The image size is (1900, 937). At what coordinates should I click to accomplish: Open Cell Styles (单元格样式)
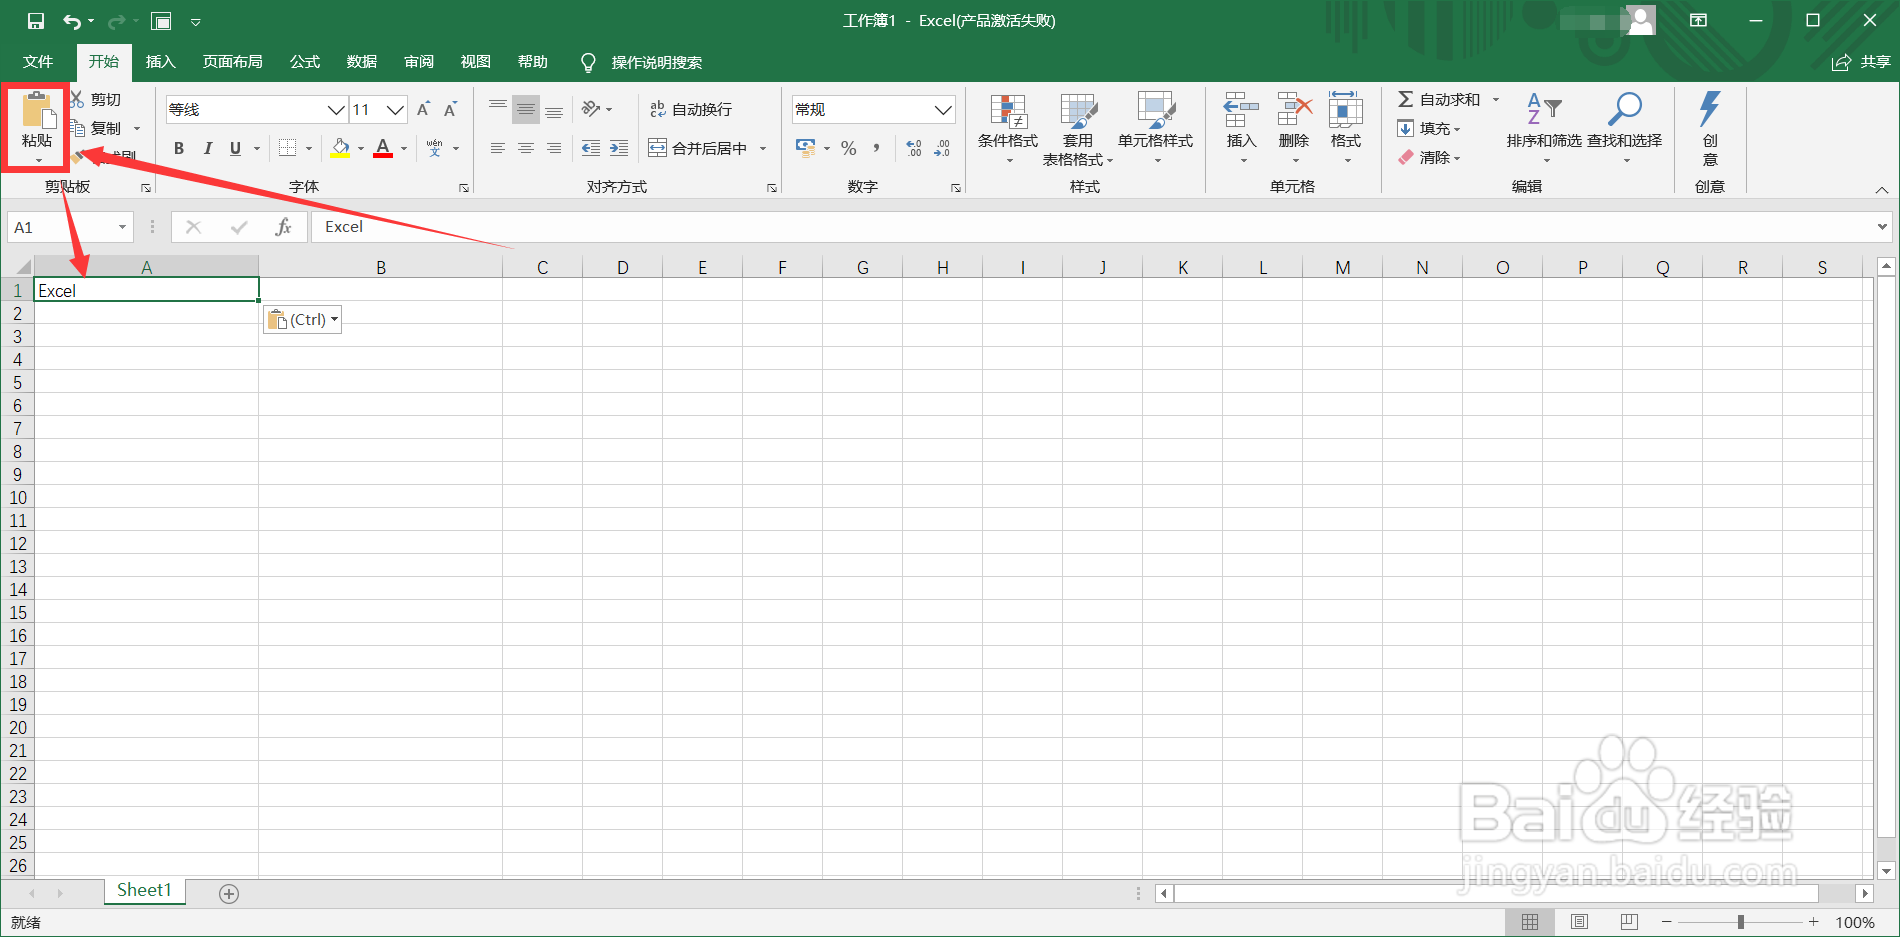(1156, 129)
